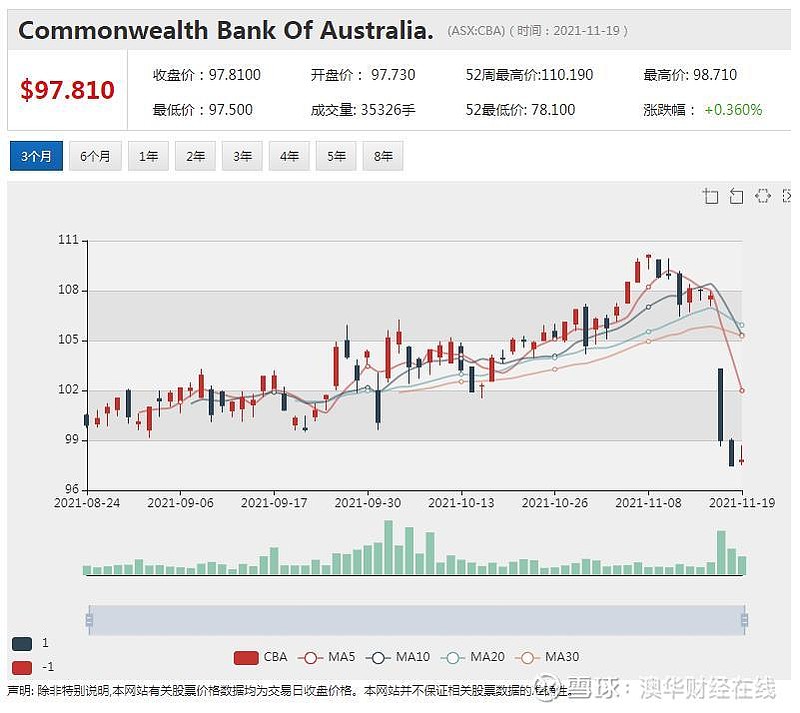
Task: Click the 最低价：97.500 value
Action: [x=203, y=110]
